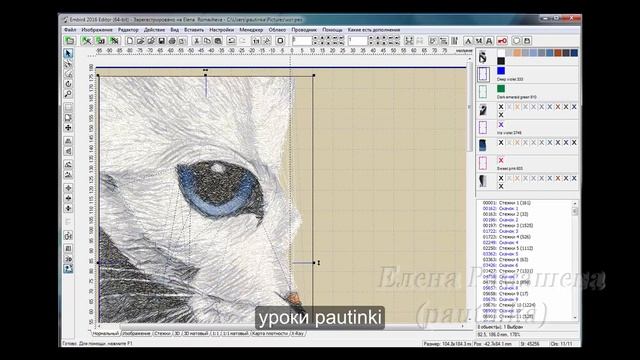
Task: Click the undo toolbar icon
Action: 231,41
